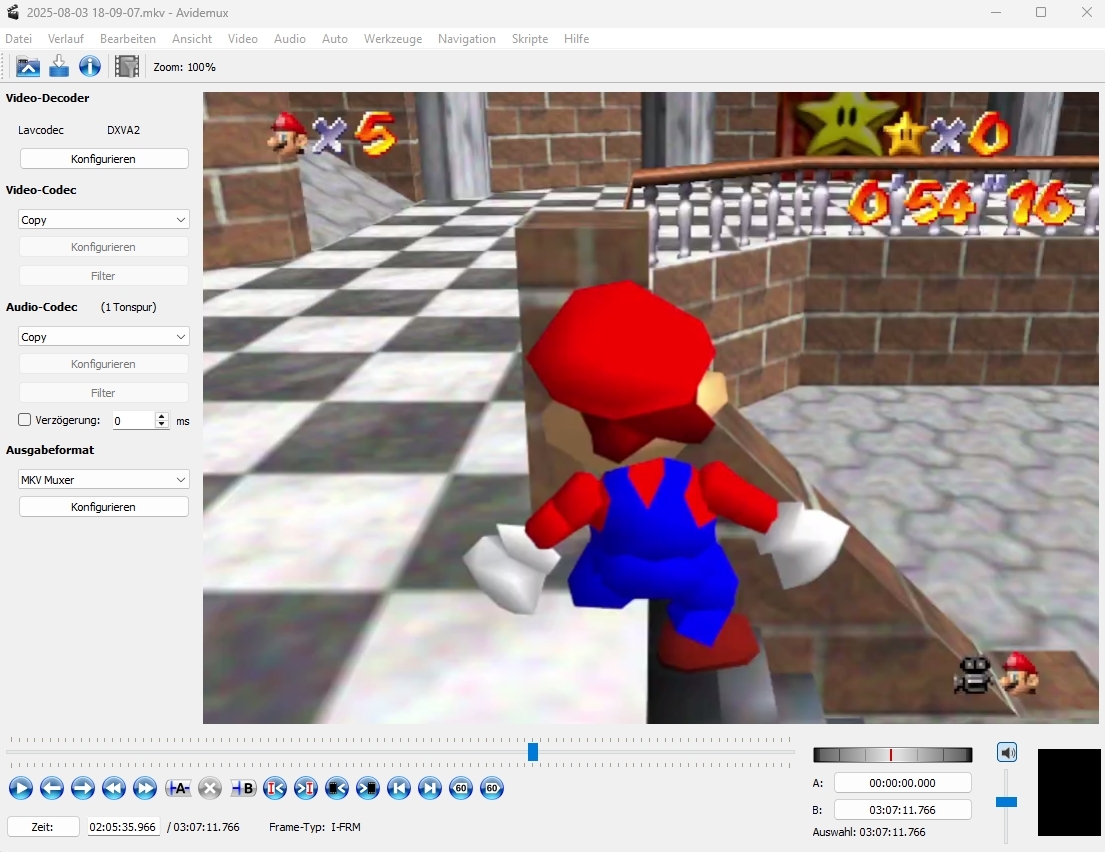Set selection start marker A
This screenshot has width=1105, height=852.
pyautogui.click(x=178, y=789)
